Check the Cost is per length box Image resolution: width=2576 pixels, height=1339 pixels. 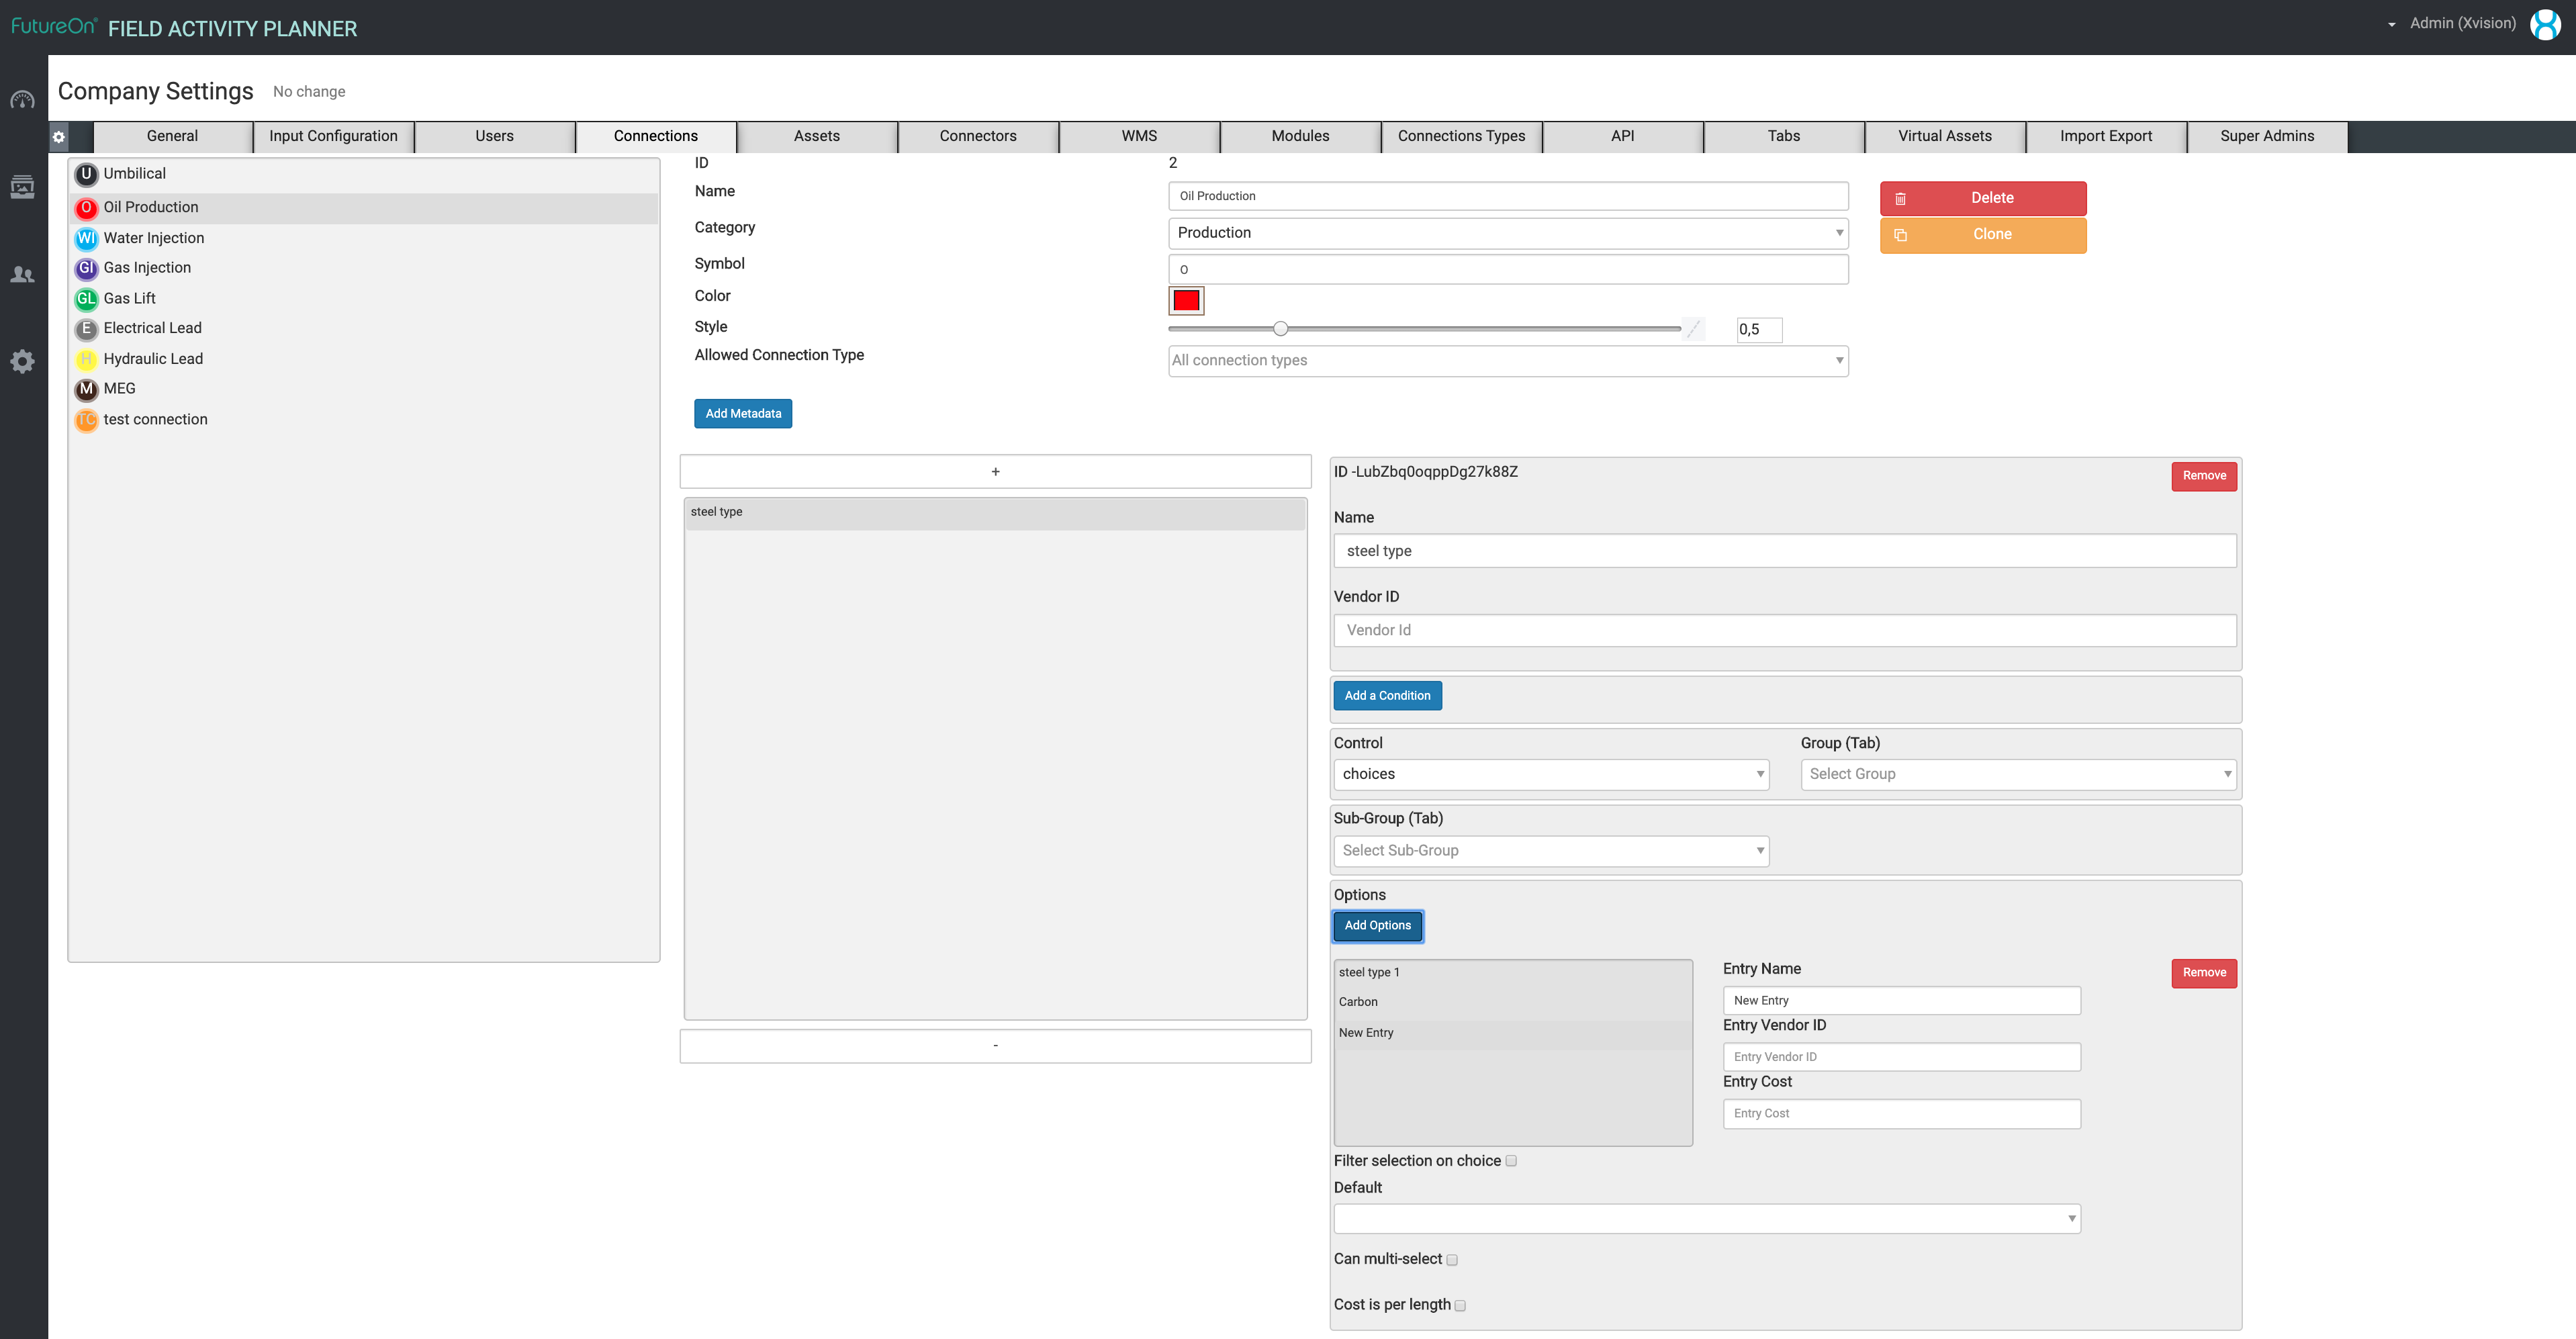click(1460, 1306)
